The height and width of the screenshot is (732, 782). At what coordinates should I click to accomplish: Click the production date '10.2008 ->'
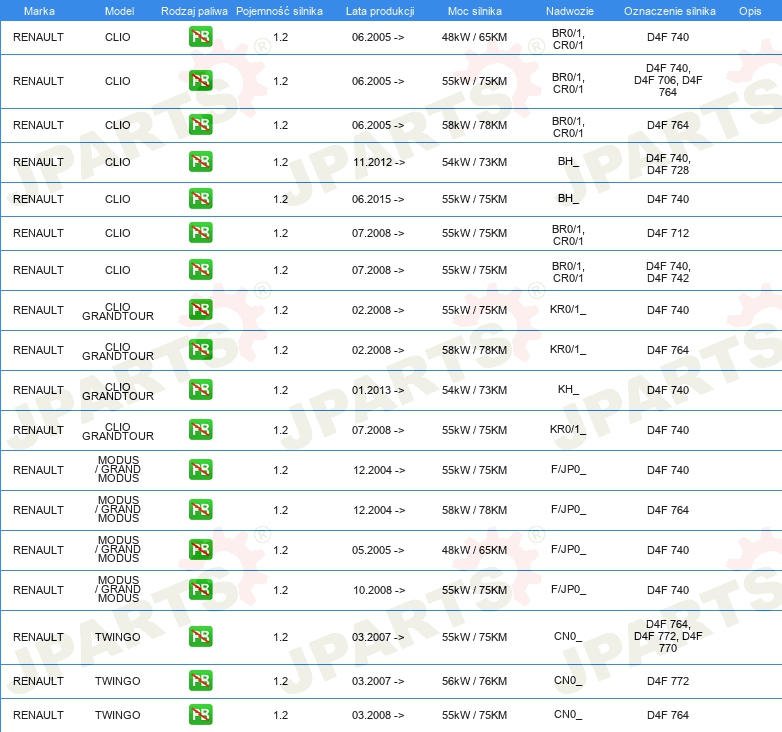point(379,590)
